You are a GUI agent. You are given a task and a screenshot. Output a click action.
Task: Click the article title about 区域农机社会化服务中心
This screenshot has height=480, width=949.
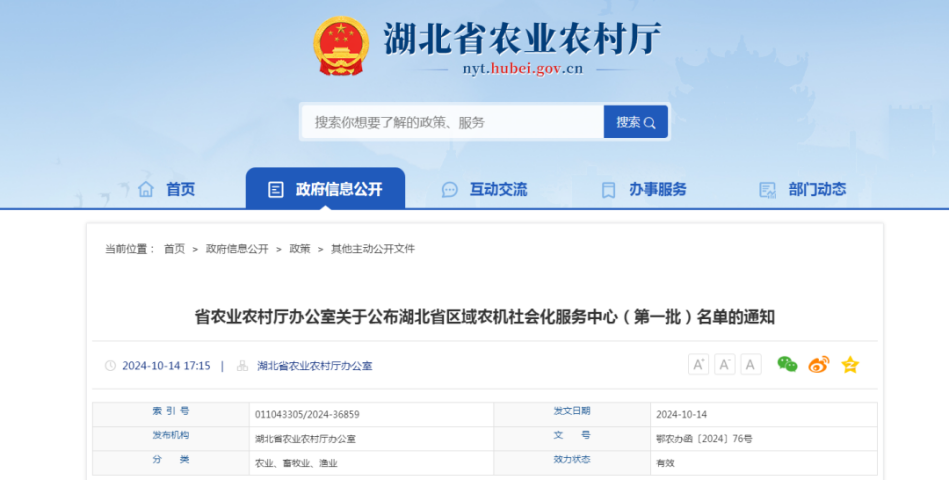pos(485,317)
